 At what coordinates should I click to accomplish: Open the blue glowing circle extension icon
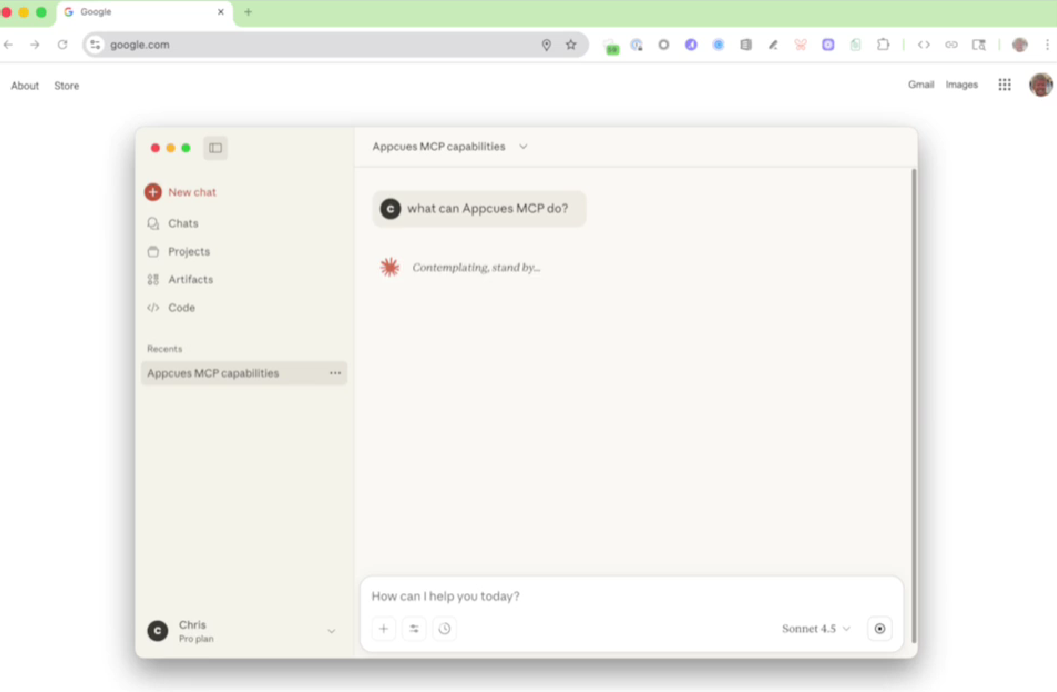[719, 44]
